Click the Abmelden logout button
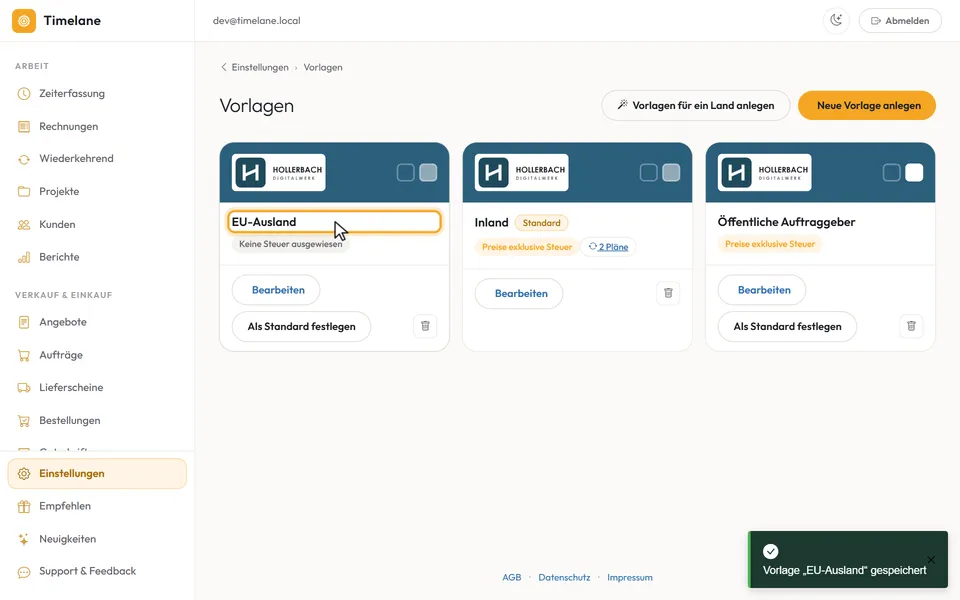Image resolution: width=960 pixels, height=600 pixels. (x=900, y=21)
